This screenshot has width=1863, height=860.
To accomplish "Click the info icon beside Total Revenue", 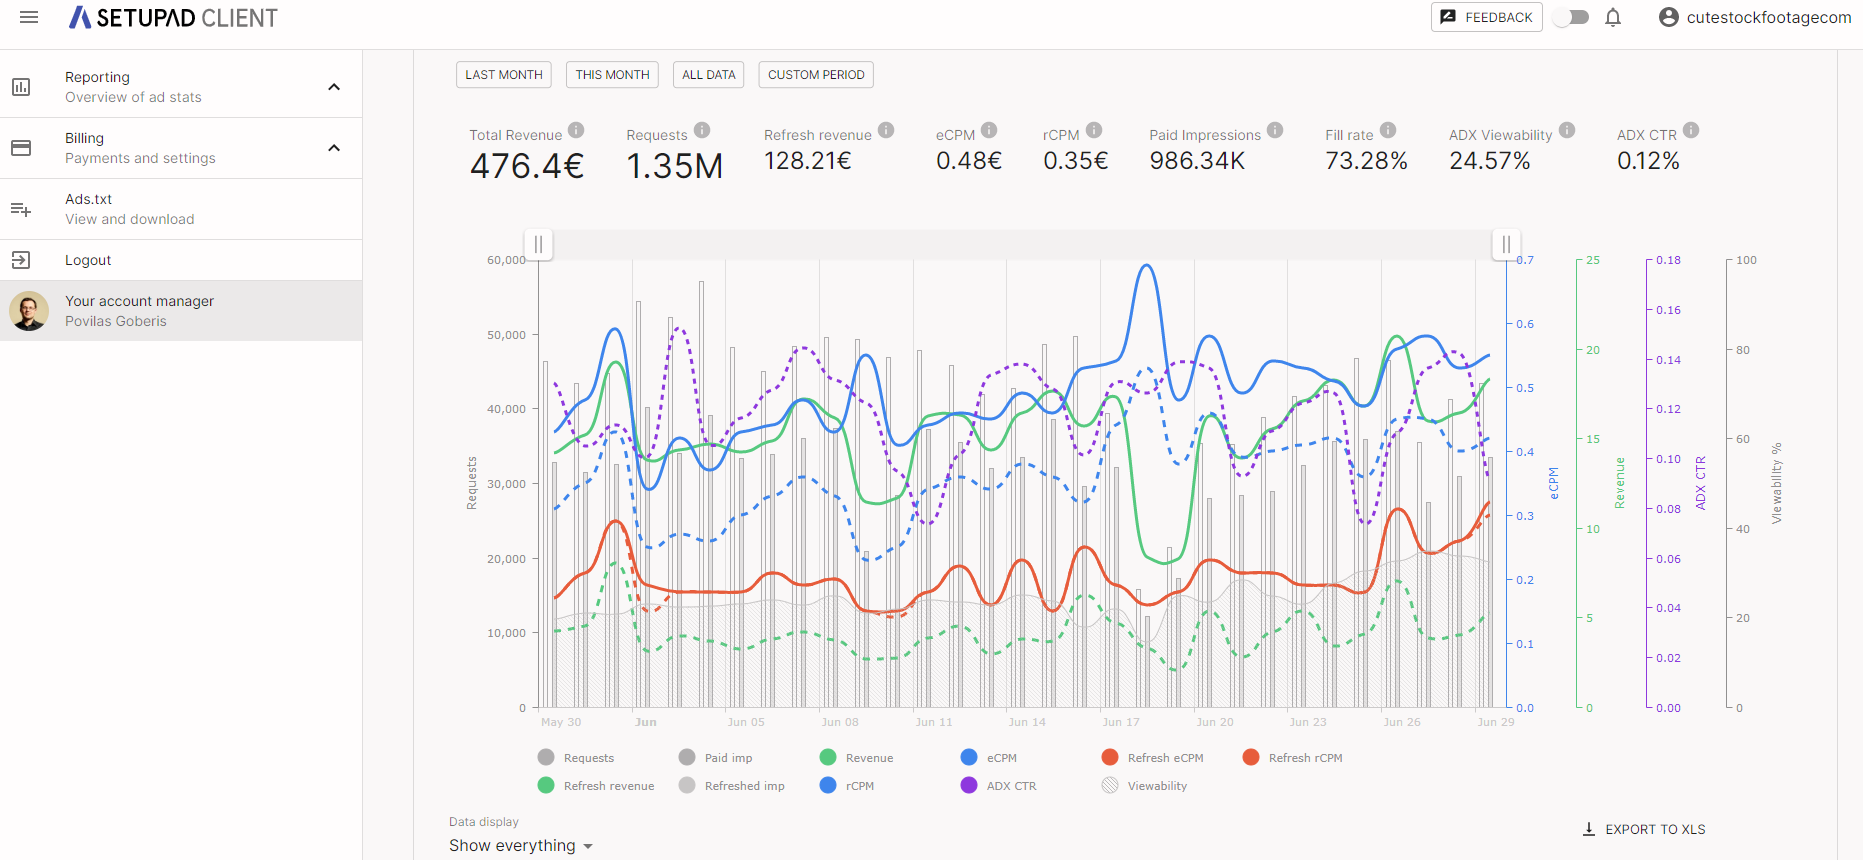I will tap(576, 130).
